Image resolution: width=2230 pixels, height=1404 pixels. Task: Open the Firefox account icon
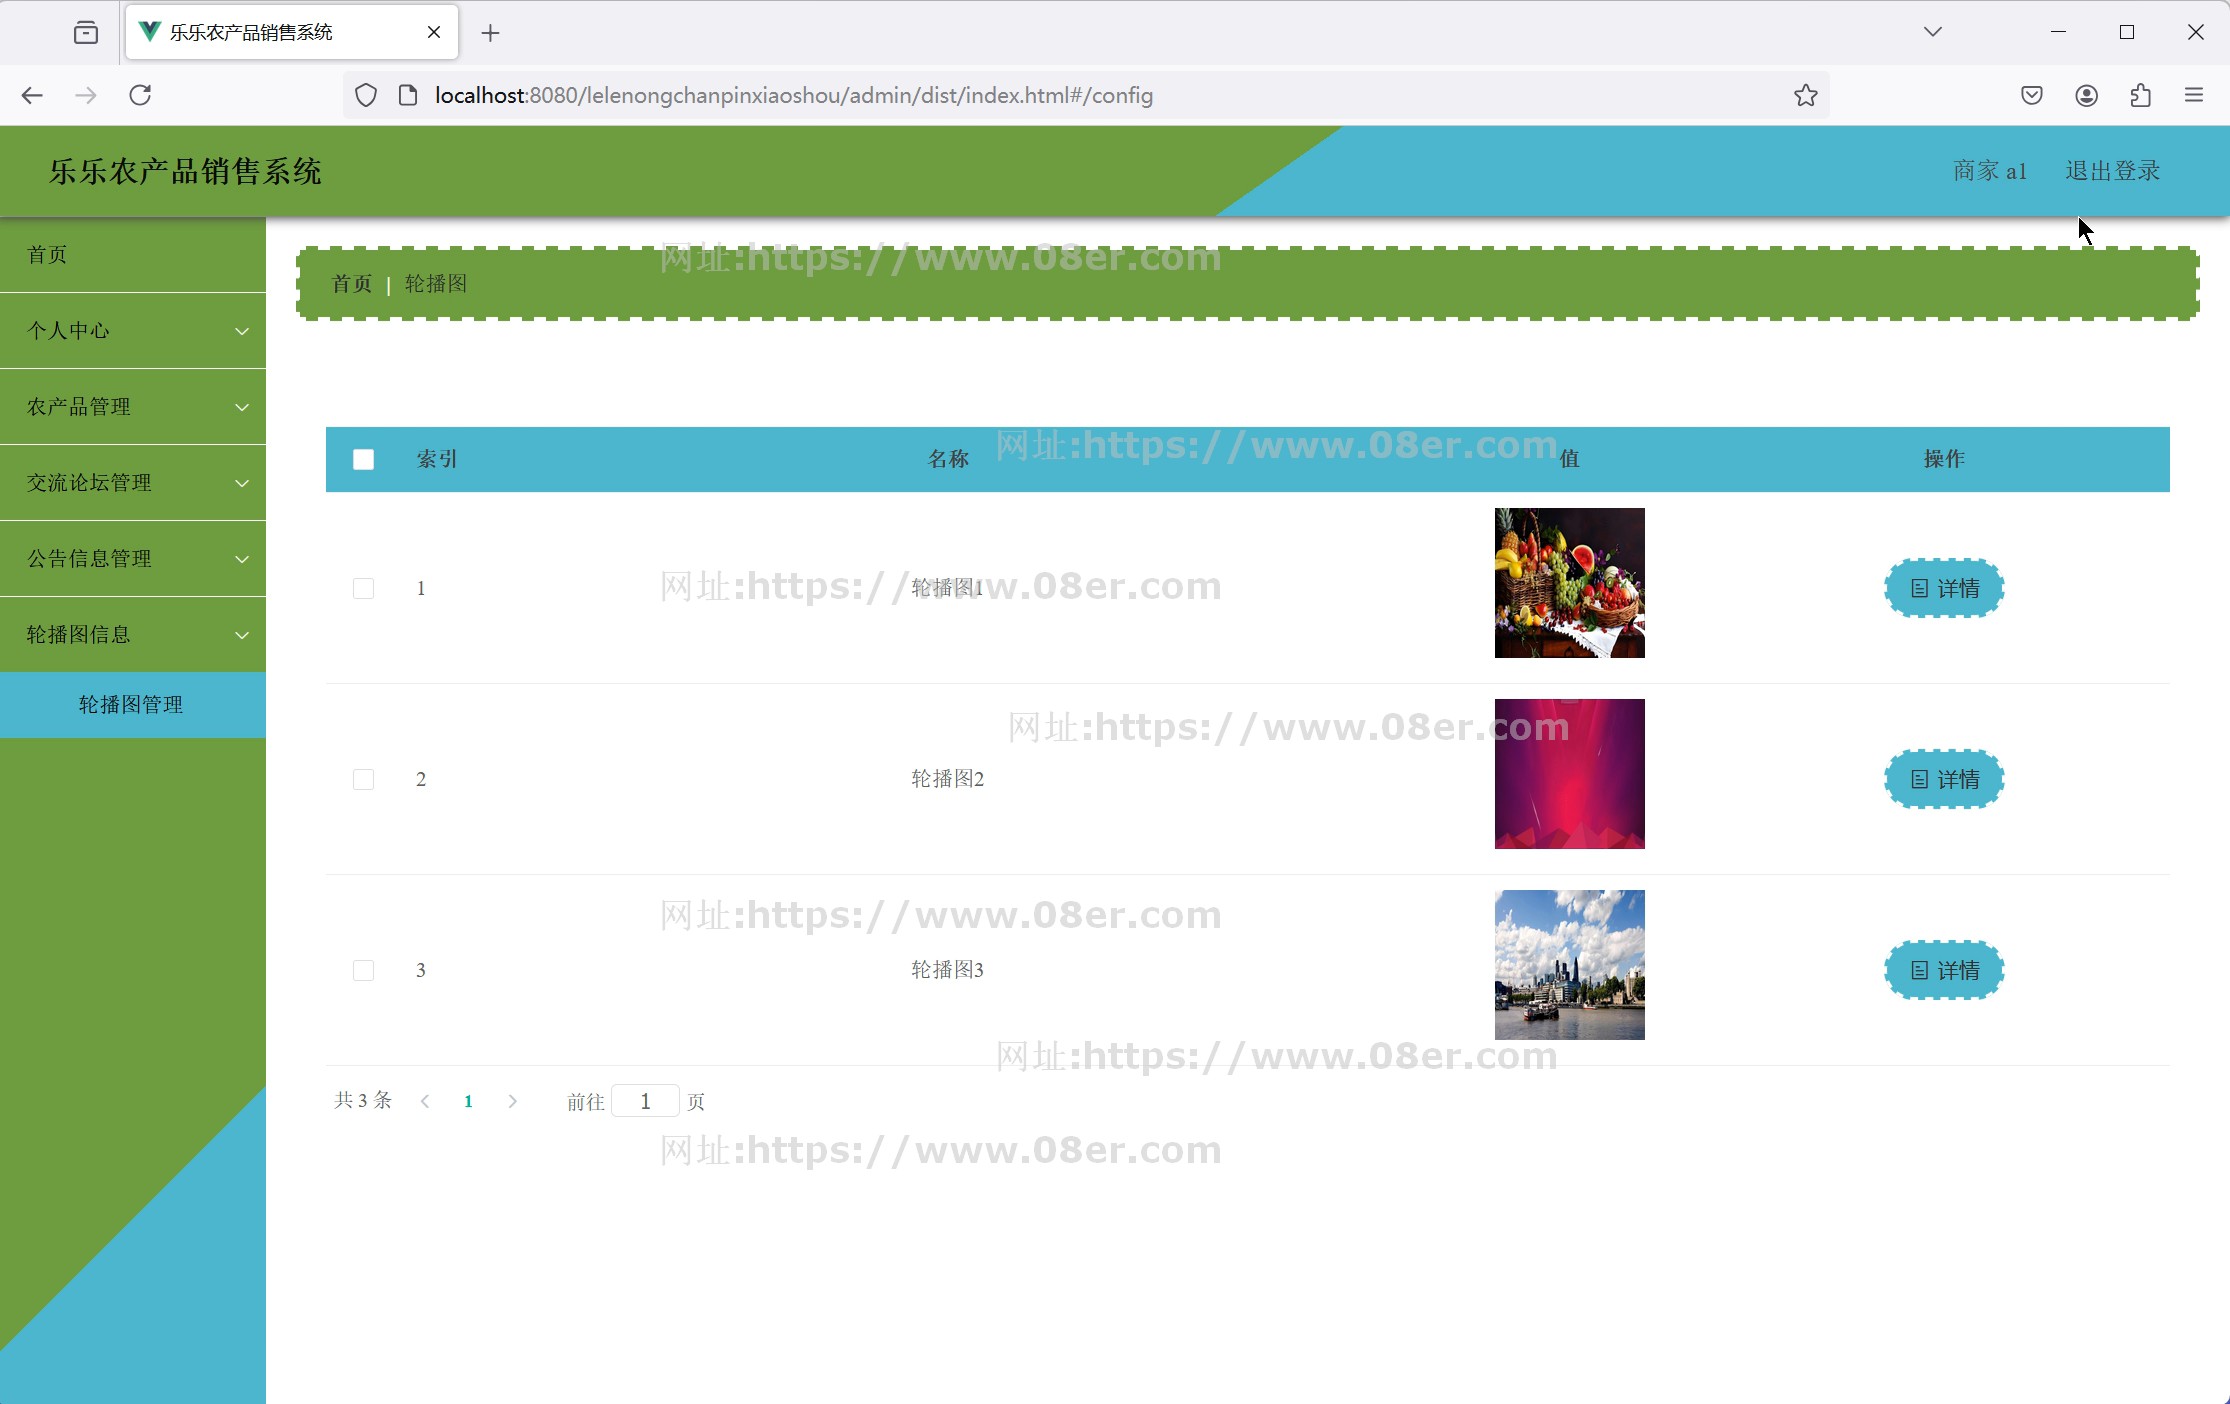(x=2086, y=95)
